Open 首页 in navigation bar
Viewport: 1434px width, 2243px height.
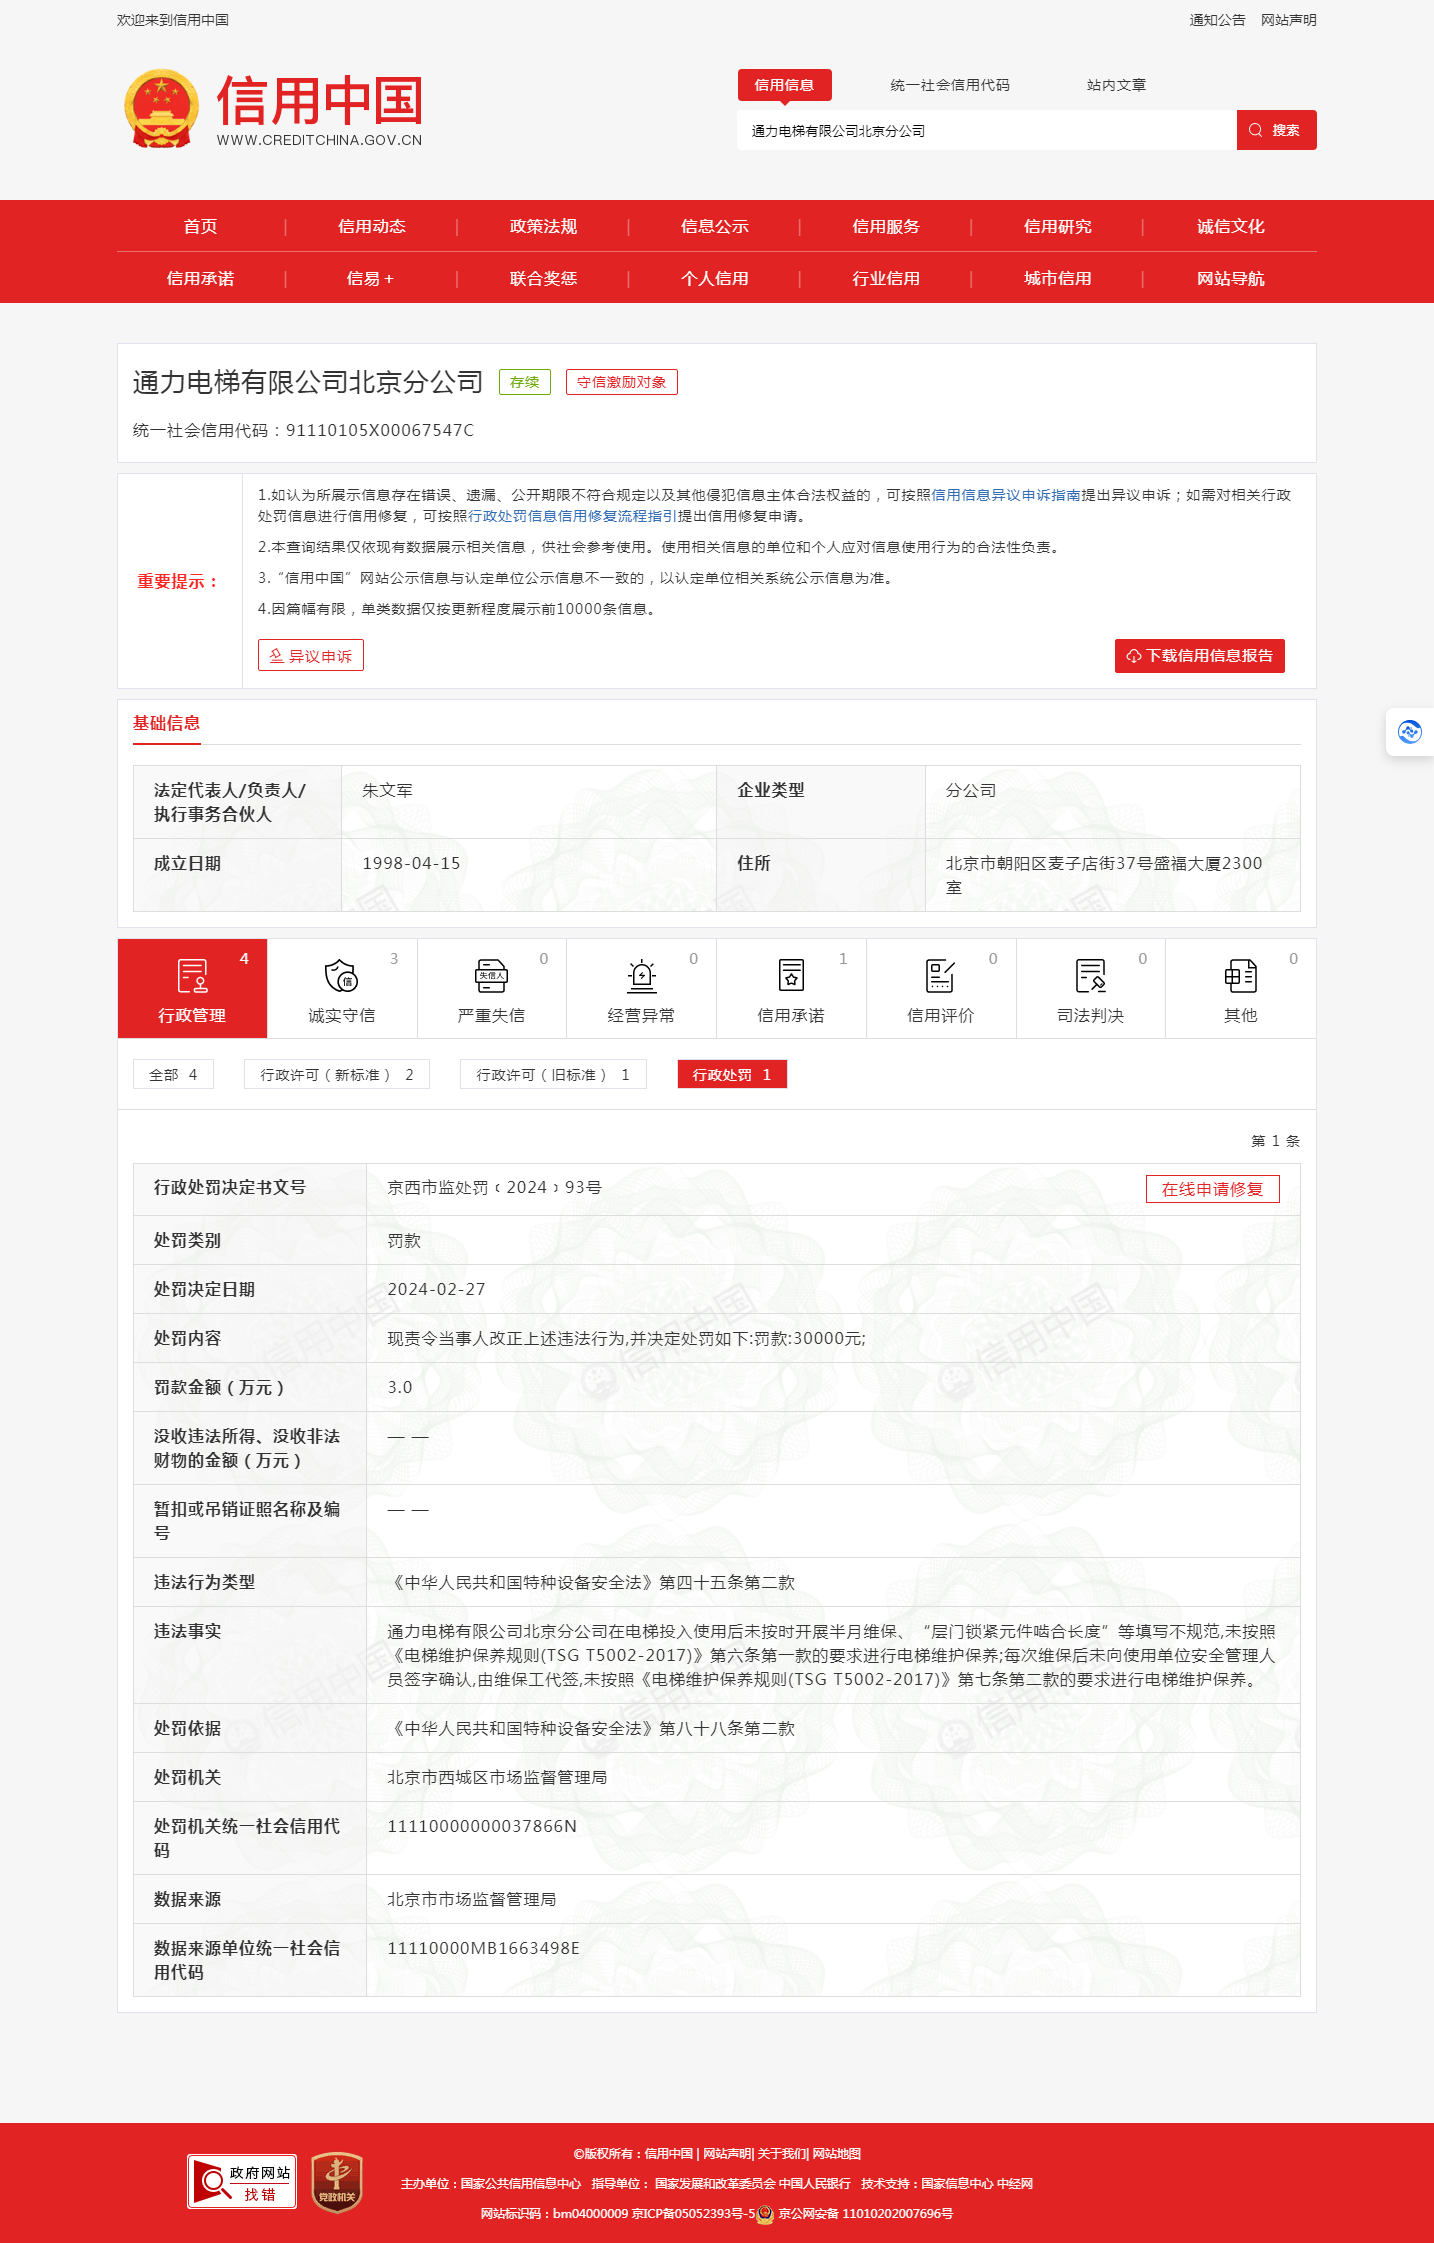point(200,226)
